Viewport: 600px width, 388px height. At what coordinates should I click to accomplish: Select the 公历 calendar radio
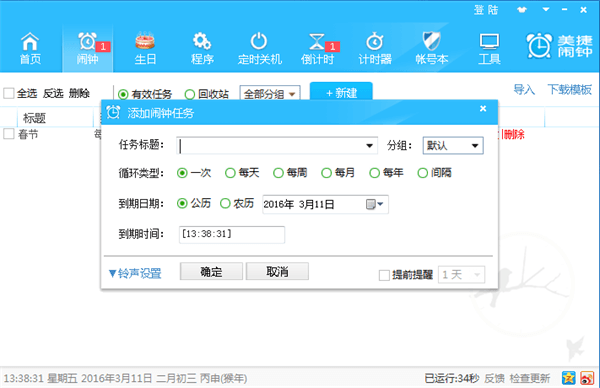[182, 203]
